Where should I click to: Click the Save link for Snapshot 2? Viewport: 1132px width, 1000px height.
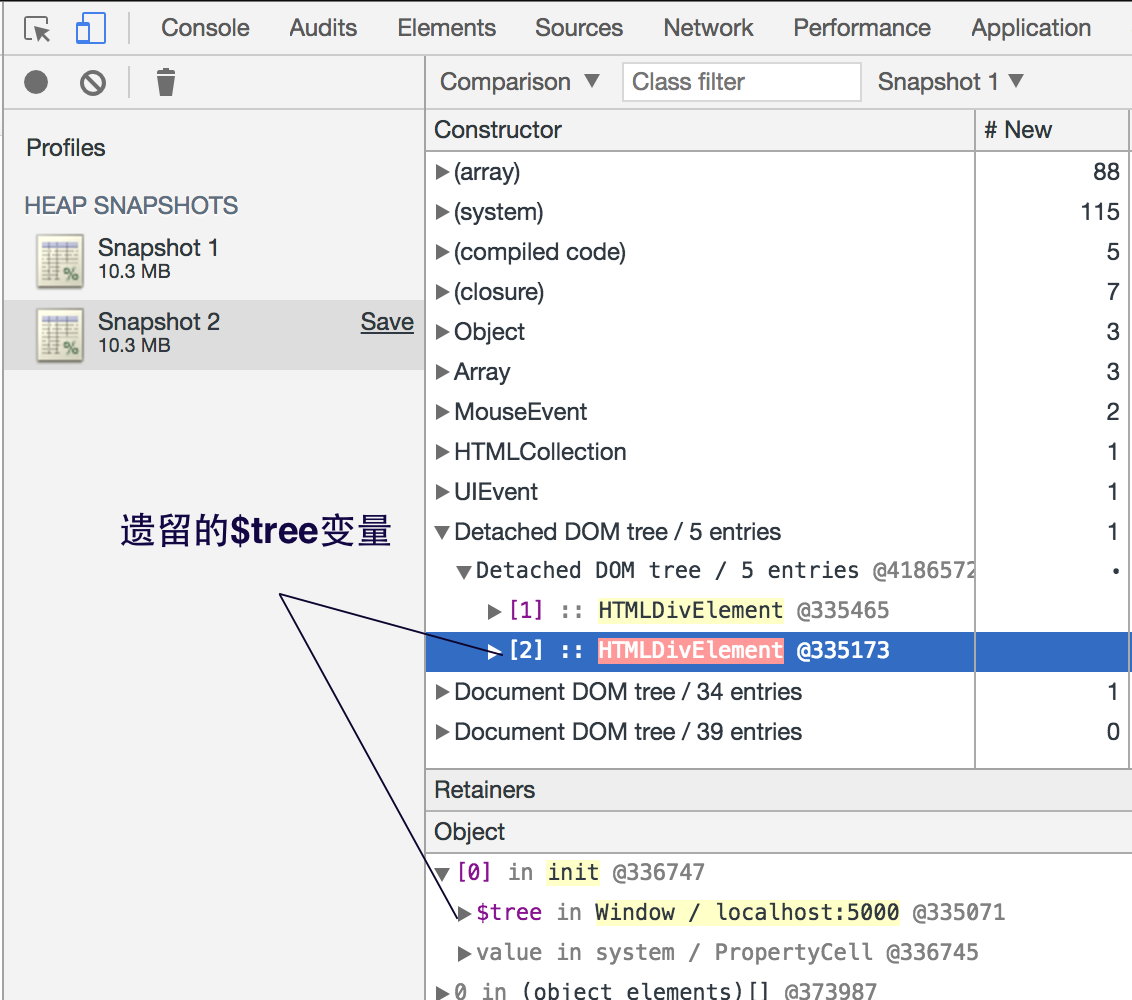pyautogui.click(x=387, y=321)
